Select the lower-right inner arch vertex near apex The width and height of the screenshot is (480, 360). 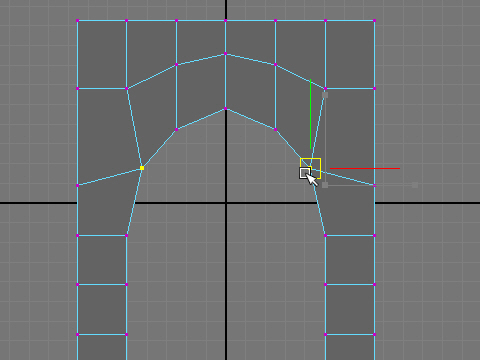click(275, 129)
